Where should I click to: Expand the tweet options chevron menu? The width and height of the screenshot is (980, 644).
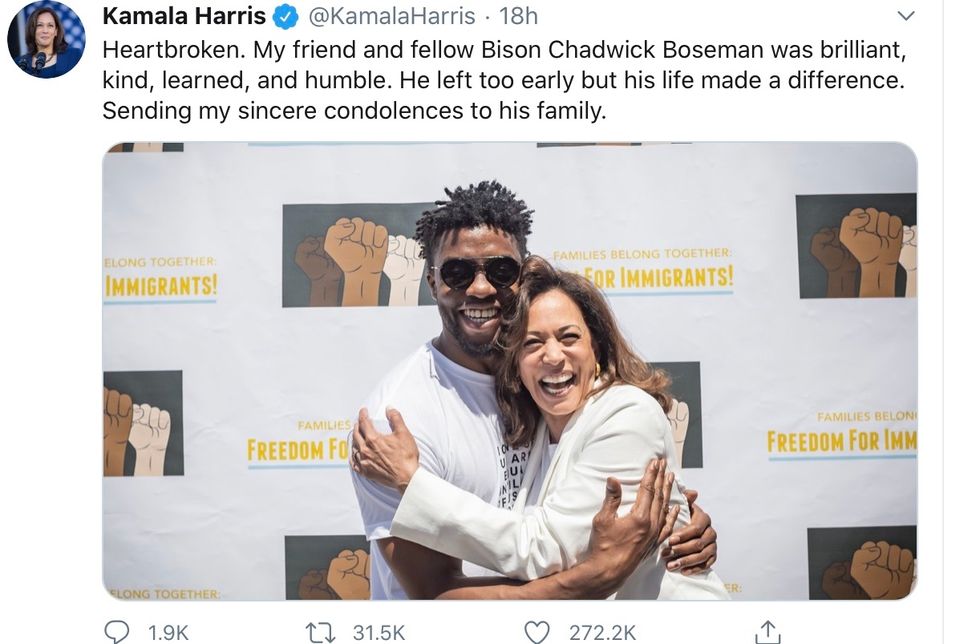[906, 16]
